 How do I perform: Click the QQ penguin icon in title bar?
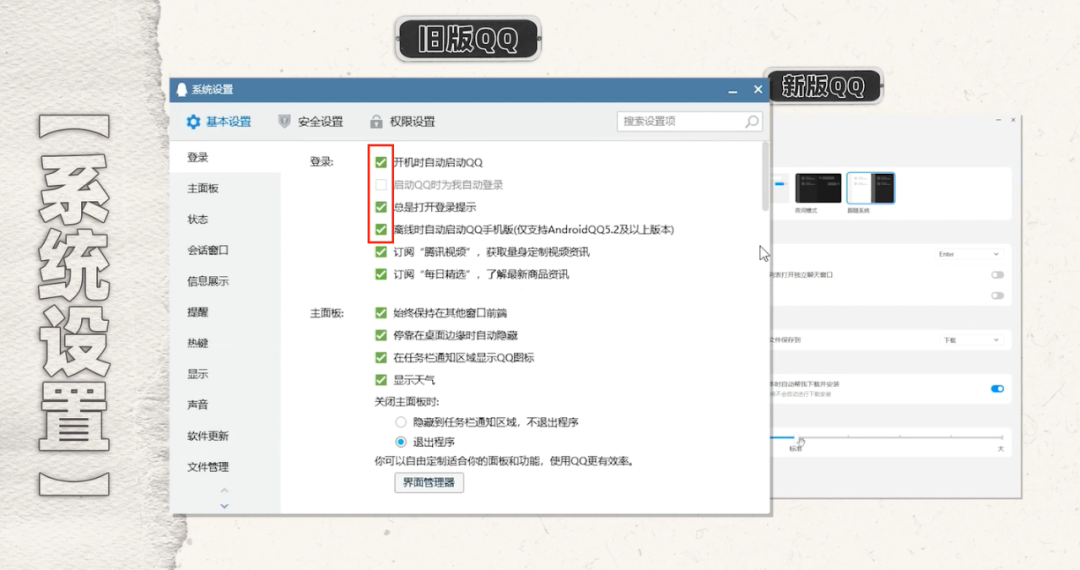[182, 89]
